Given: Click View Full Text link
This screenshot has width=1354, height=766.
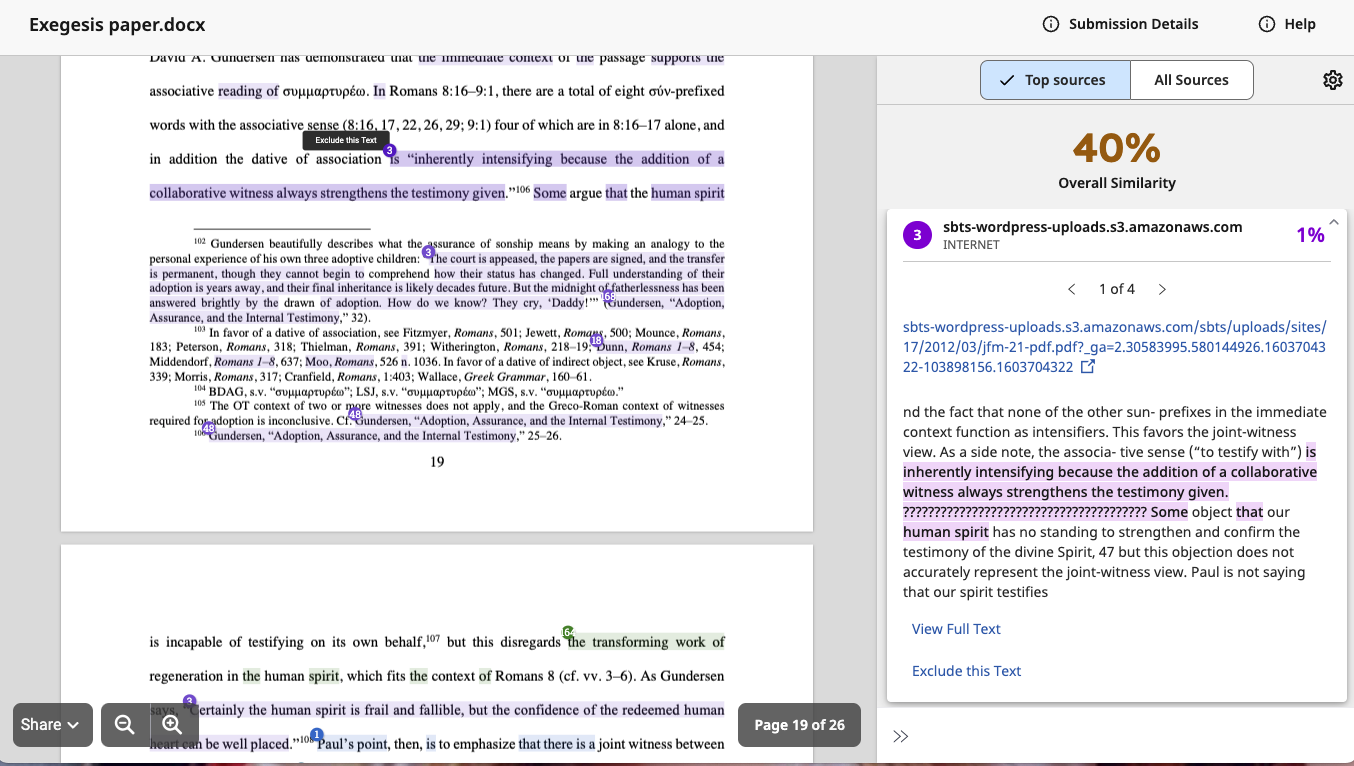Looking at the screenshot, I should click(x=956, y=629).
